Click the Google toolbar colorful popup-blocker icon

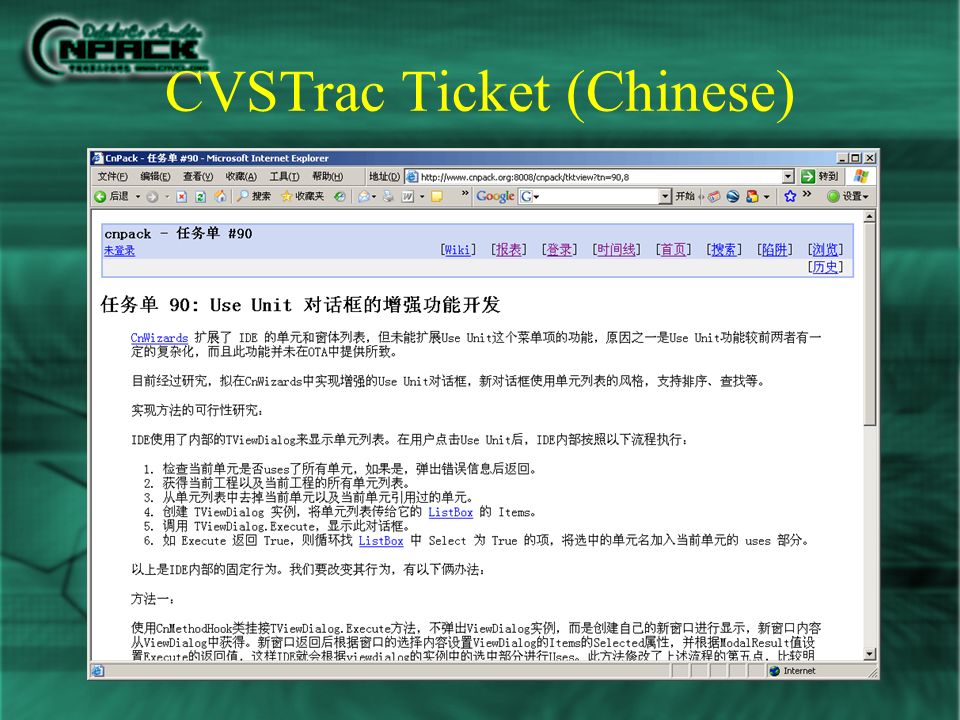[x=752, y=197]
